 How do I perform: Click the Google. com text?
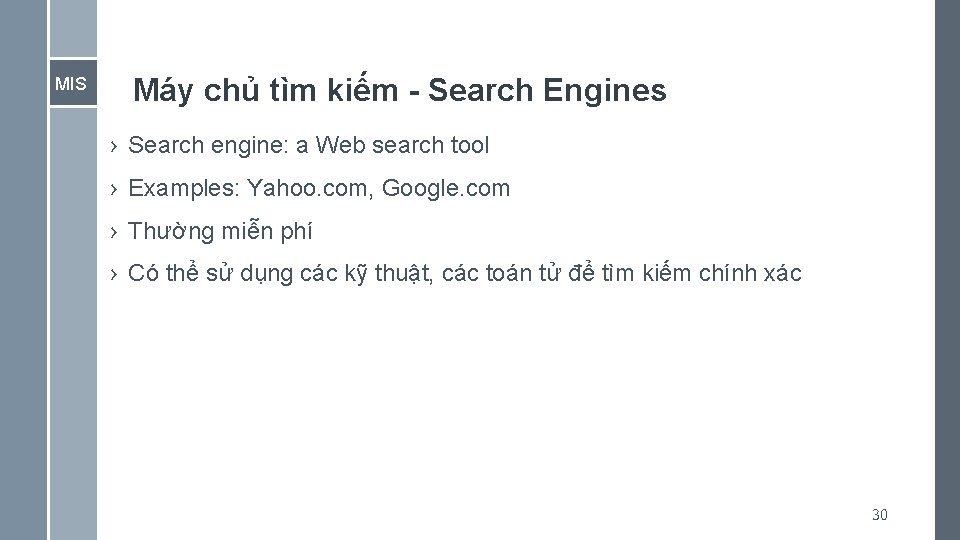pyautogui.click(x=446, y=188)
